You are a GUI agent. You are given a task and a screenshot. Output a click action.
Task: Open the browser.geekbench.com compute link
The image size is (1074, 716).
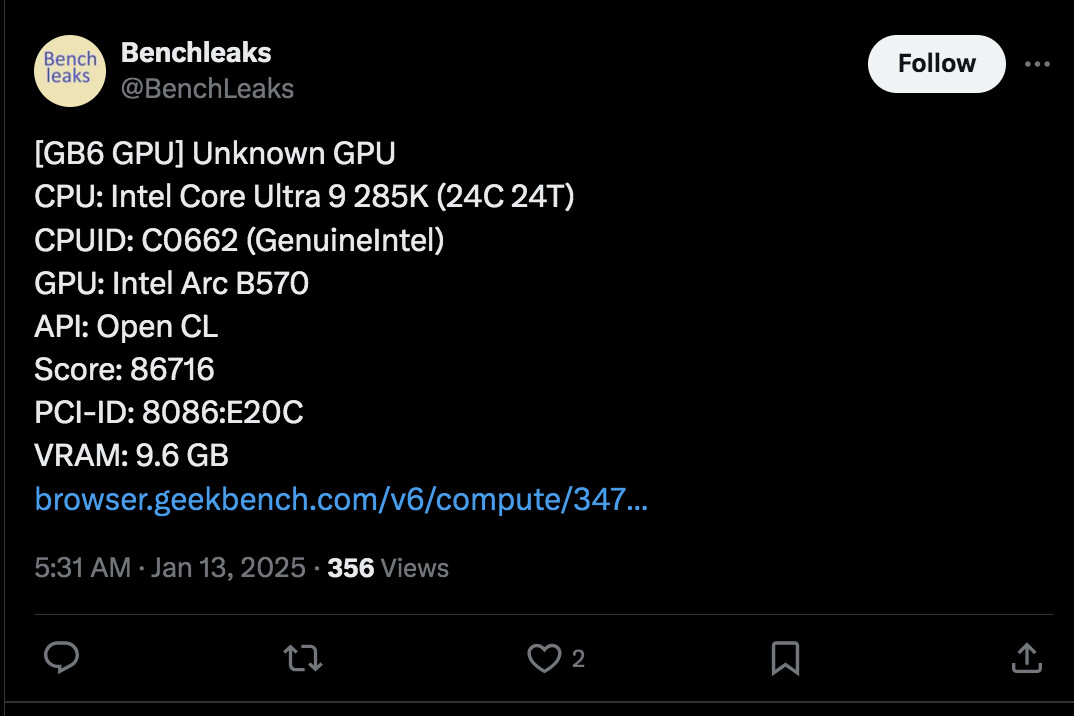click(341, 499)
